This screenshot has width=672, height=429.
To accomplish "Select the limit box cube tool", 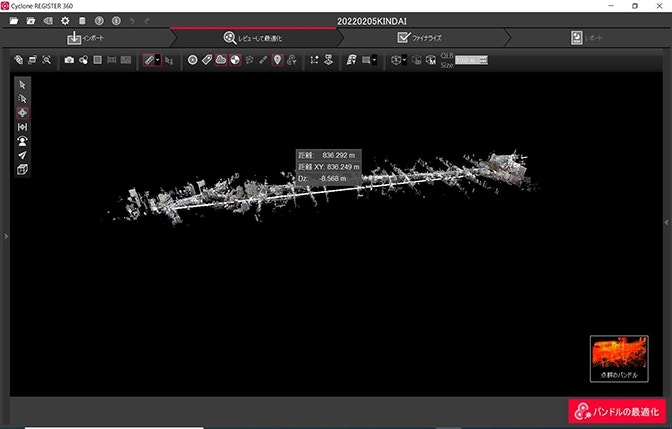I will (23, 169).
